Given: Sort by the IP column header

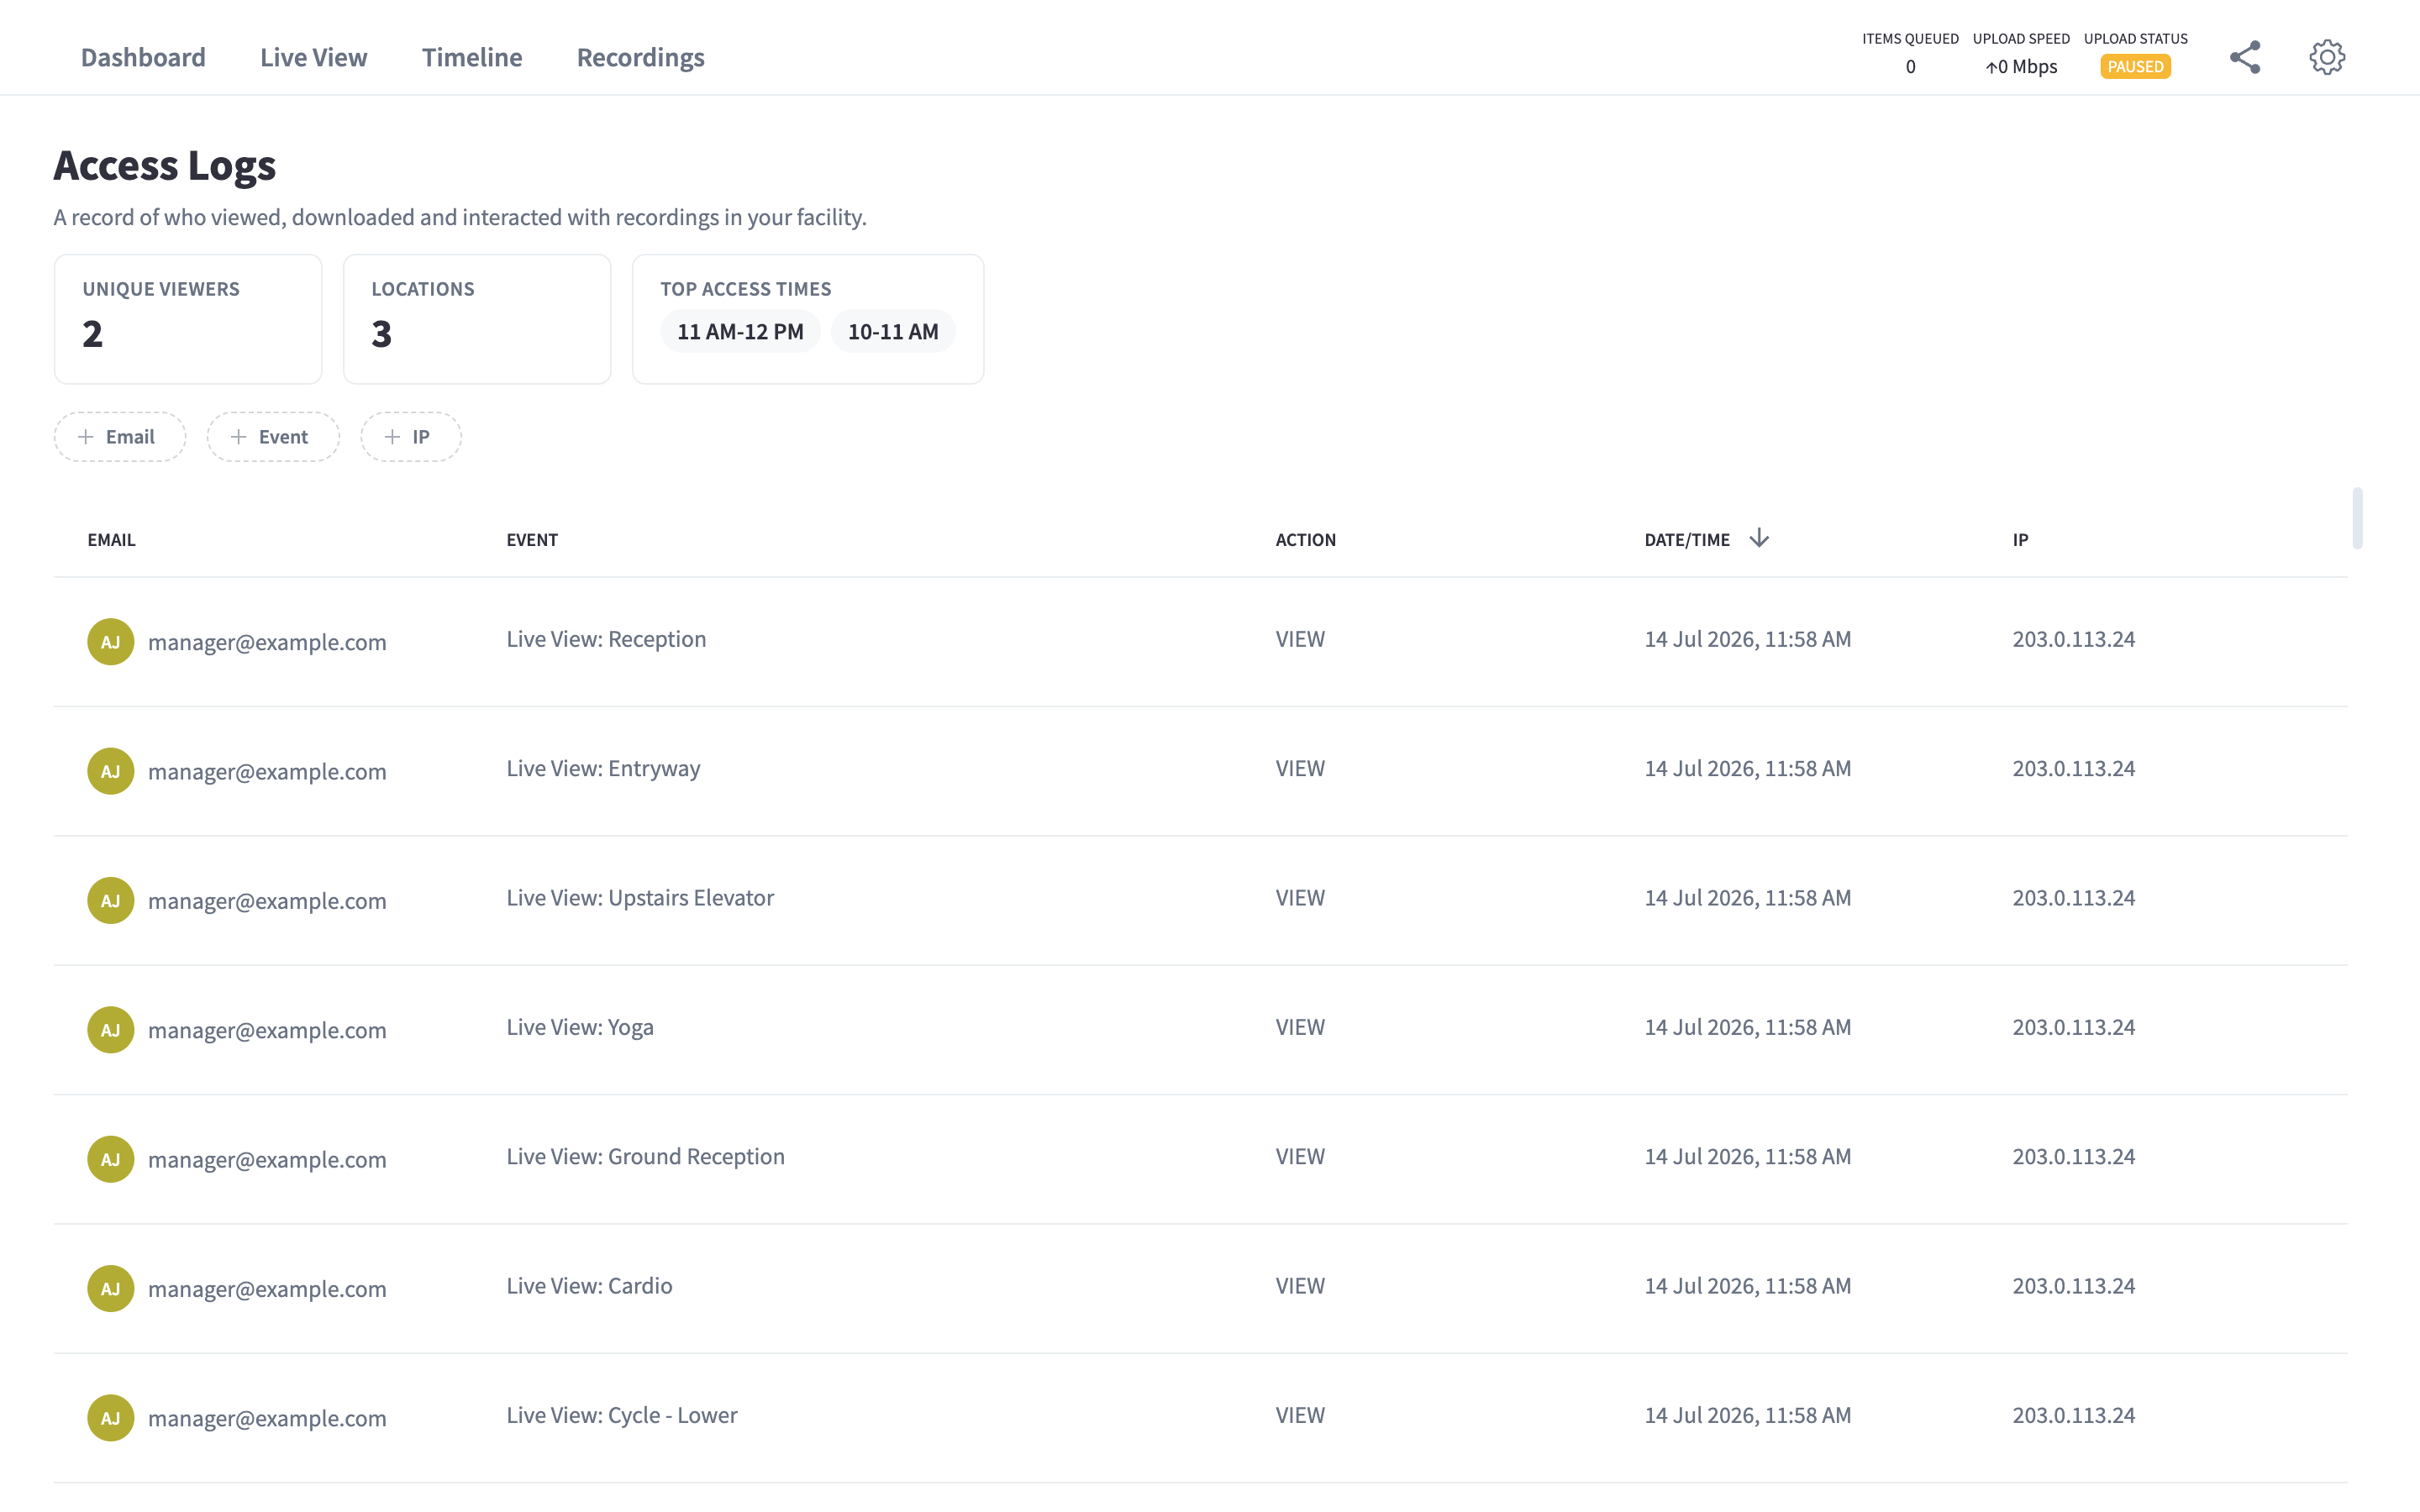Looking at the screenshot, I should click(2020, 540).
